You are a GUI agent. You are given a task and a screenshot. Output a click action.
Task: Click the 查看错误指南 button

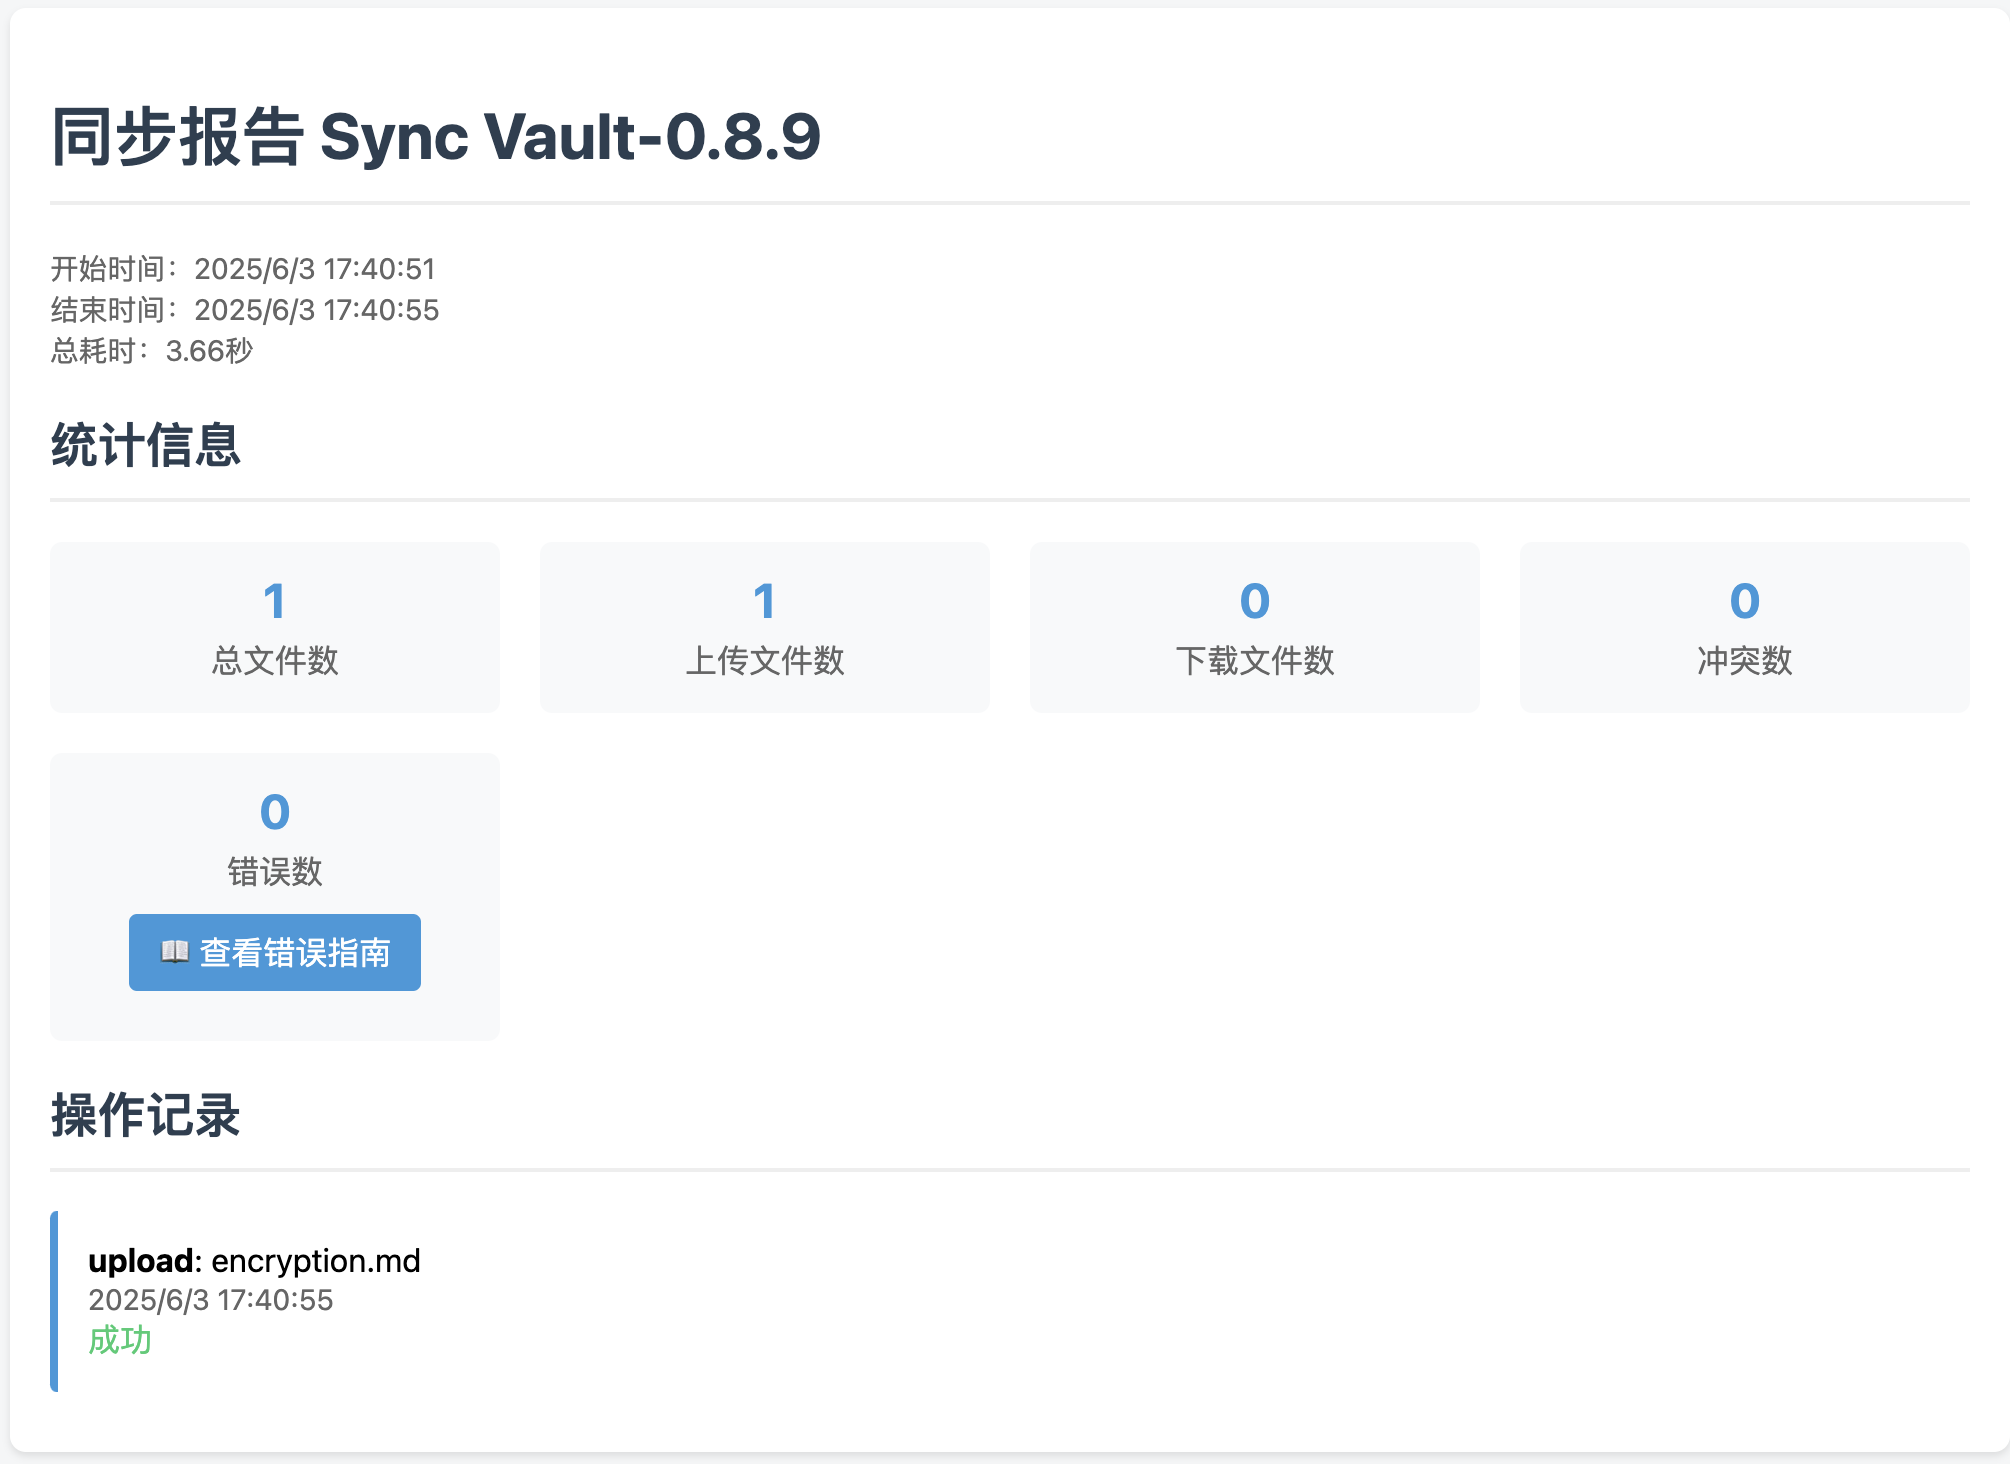(275, 952)
